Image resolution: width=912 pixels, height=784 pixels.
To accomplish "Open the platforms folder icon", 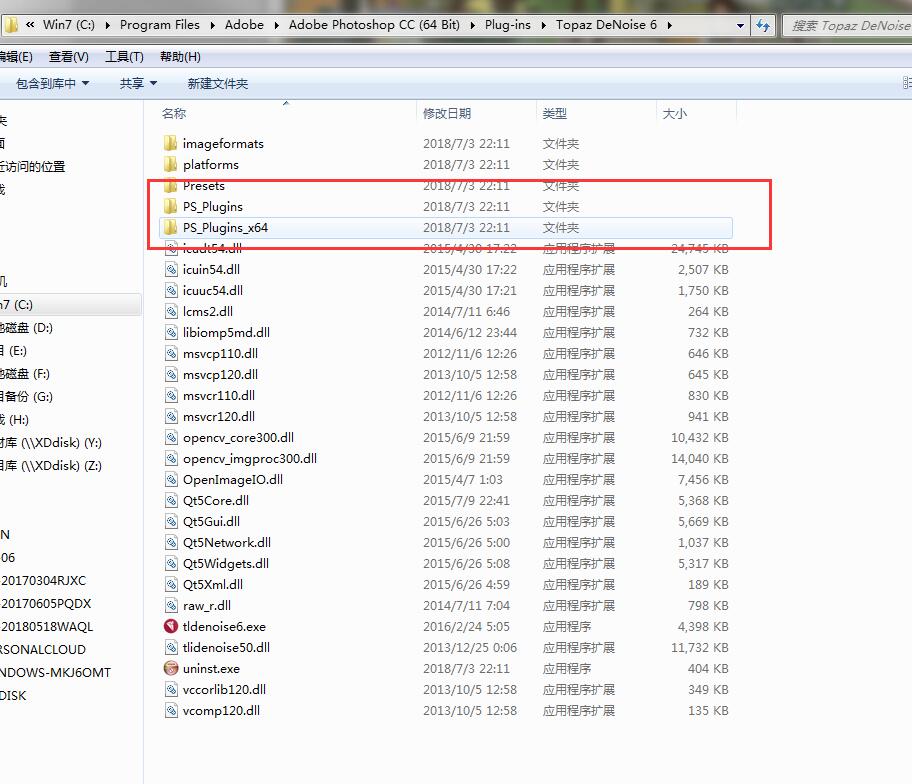I will (170, 164).
